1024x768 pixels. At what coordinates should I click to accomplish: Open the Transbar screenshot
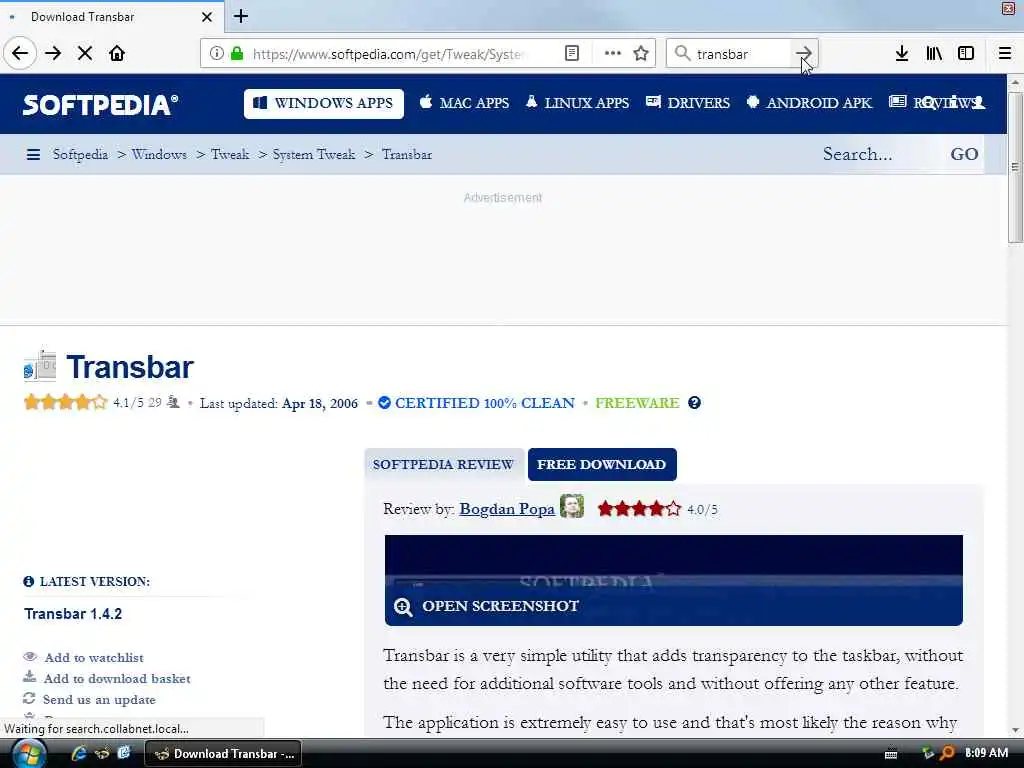coord(673,580)
